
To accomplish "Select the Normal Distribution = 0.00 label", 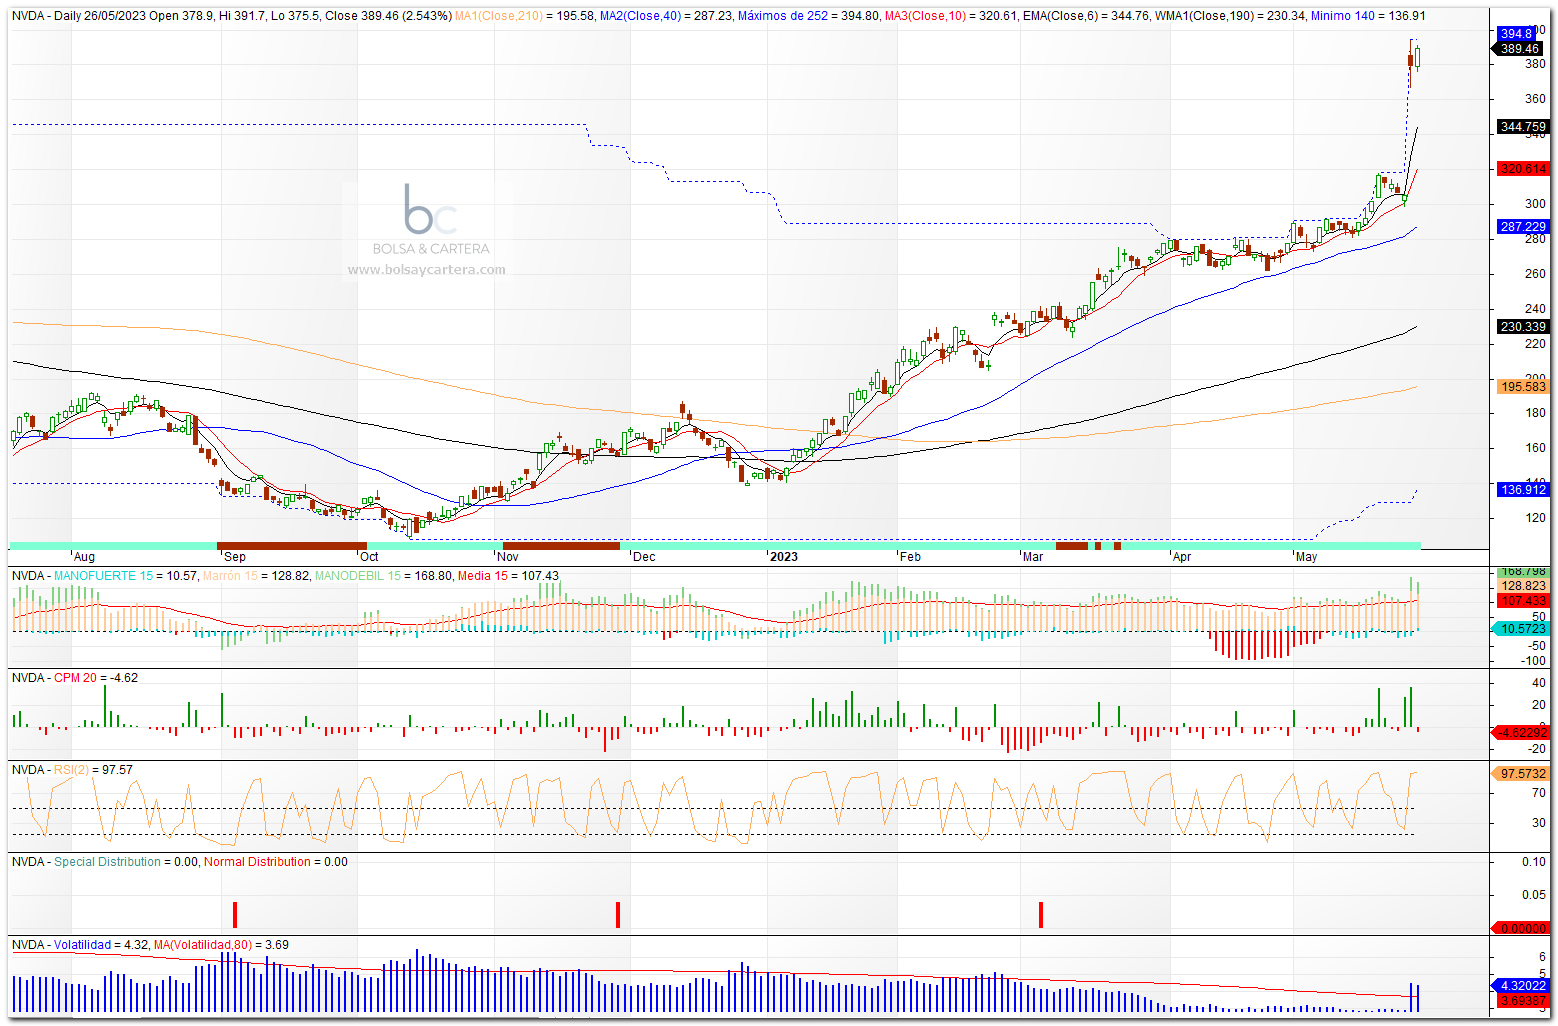I will [x=276, y=862].
